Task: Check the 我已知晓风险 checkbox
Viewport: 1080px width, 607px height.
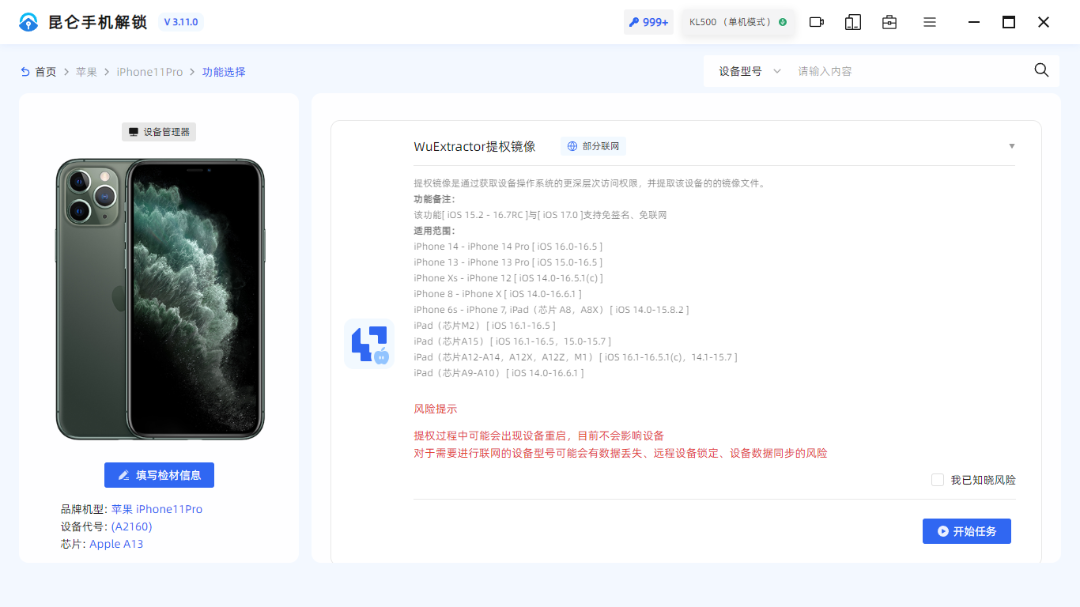Action: (937, 480)
